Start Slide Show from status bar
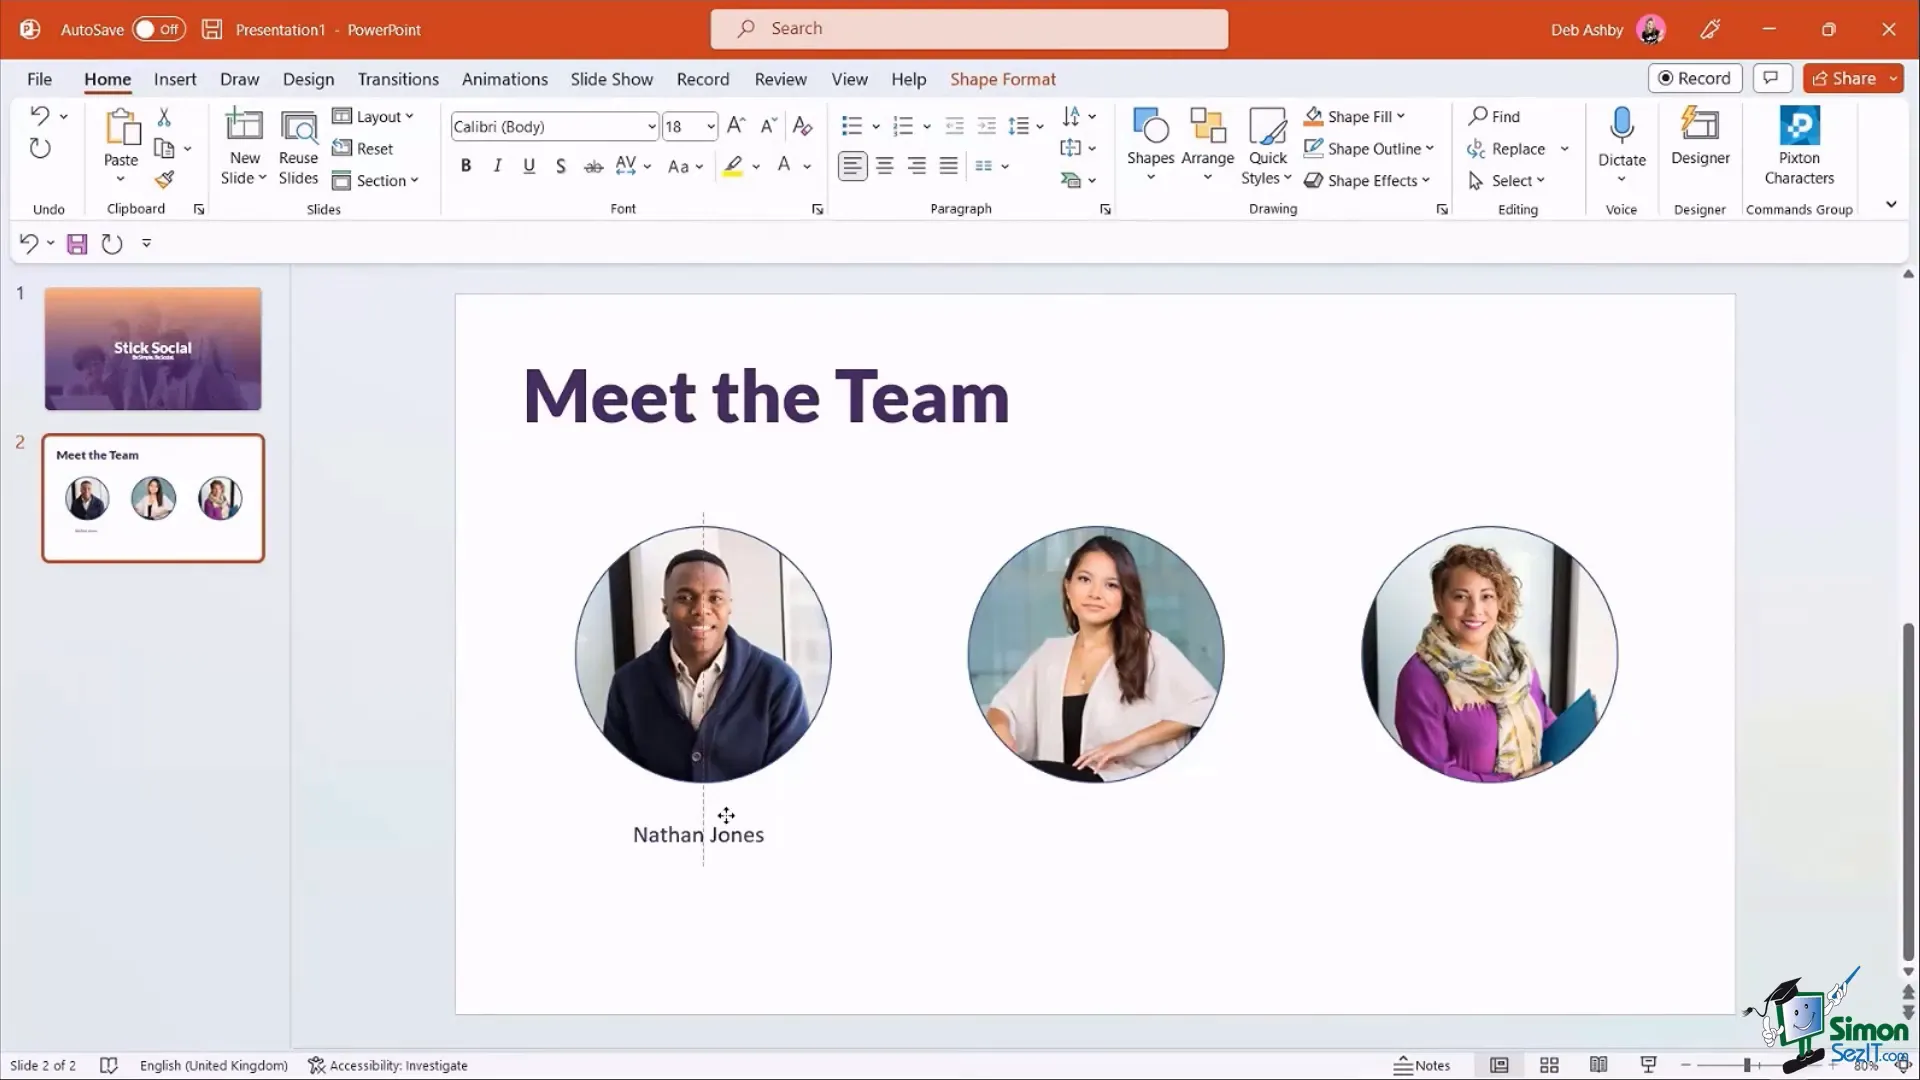Image resolution: width=1920 pixels, height=1080 pixels. [1648, 1065]
